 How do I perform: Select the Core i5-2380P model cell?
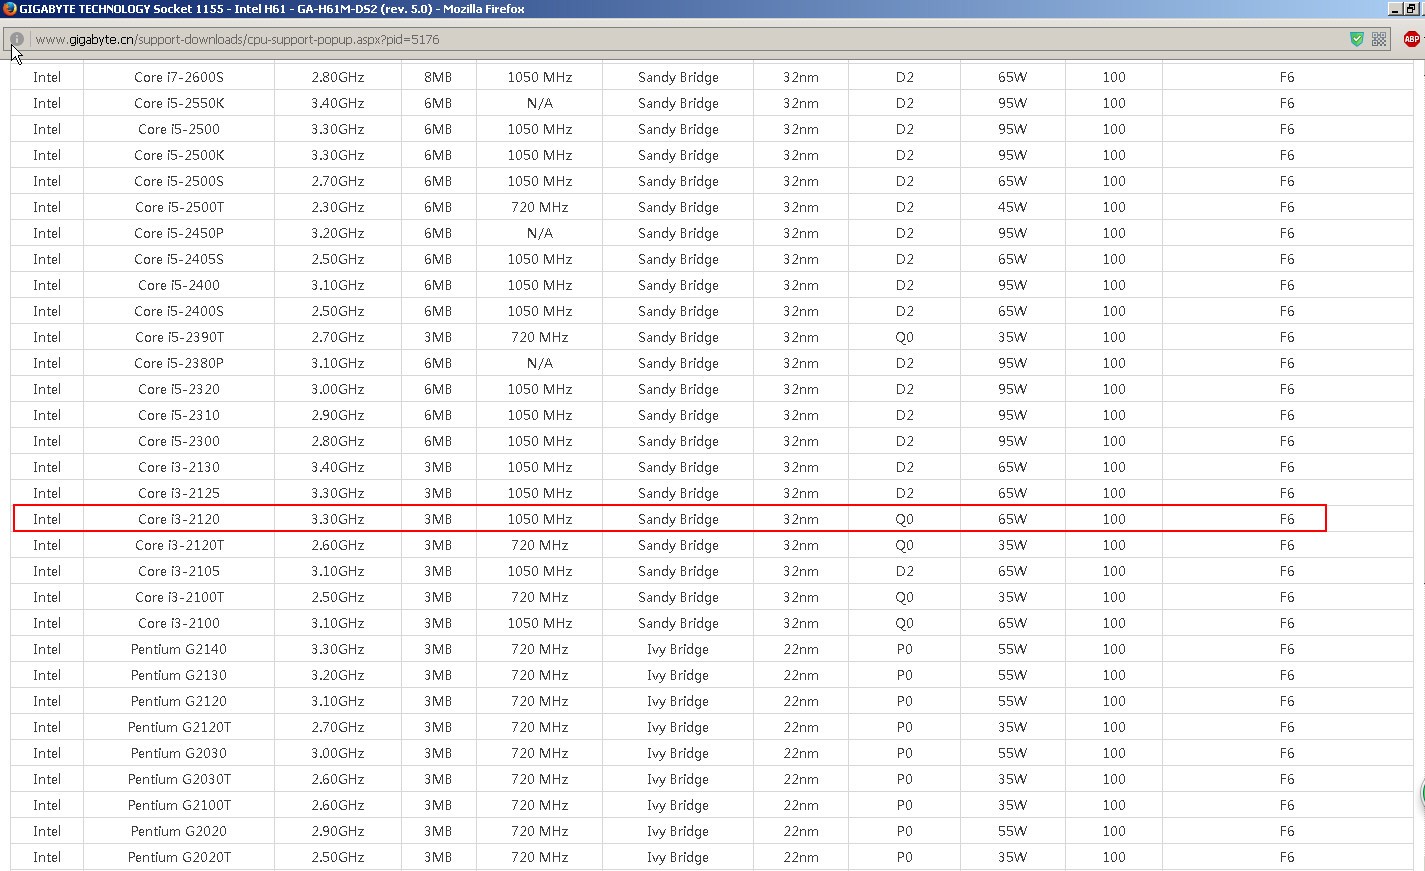(x=179, y=363)
